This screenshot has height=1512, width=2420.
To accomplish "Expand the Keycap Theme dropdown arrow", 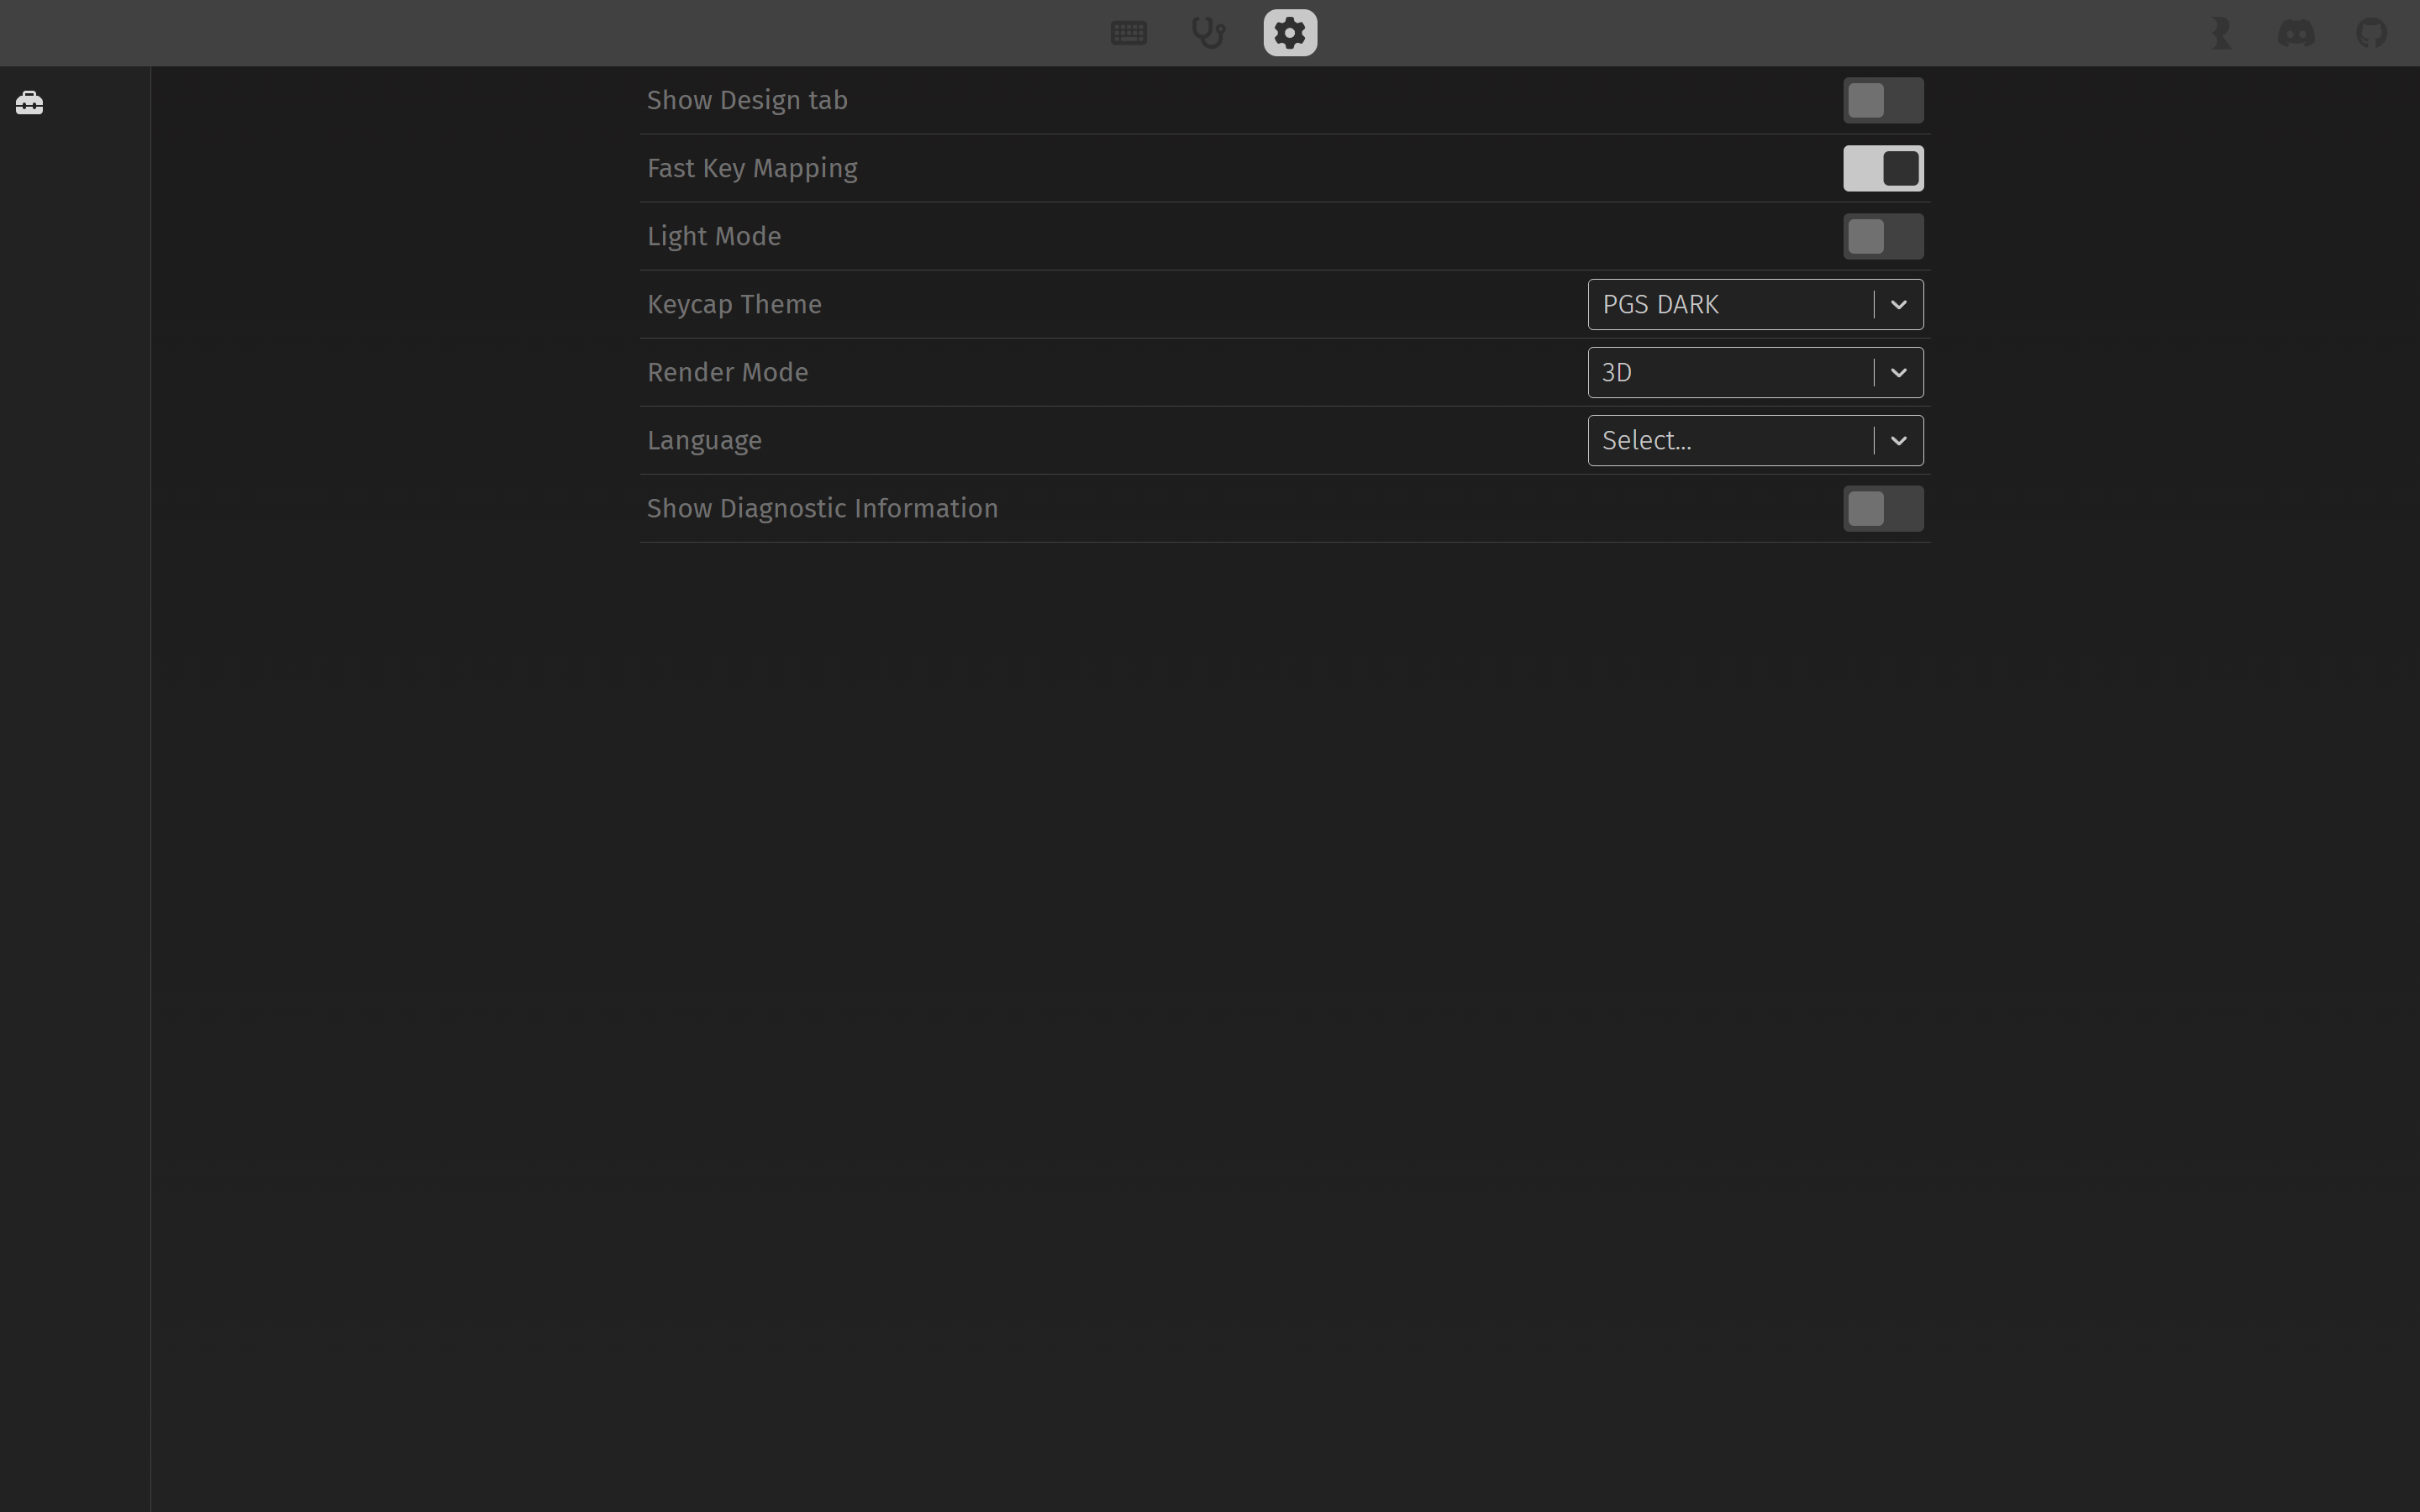I will 1897,304.
